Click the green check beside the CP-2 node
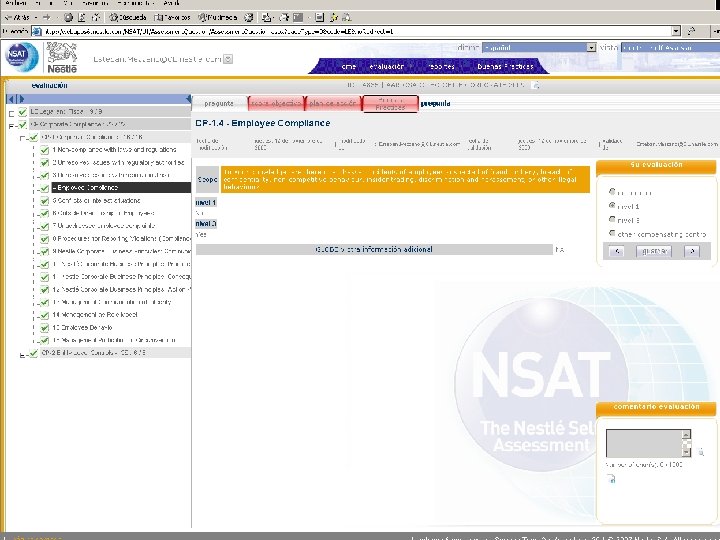This screenshot has width=720, height=540. pyautogui.click(x=34, y=353)
